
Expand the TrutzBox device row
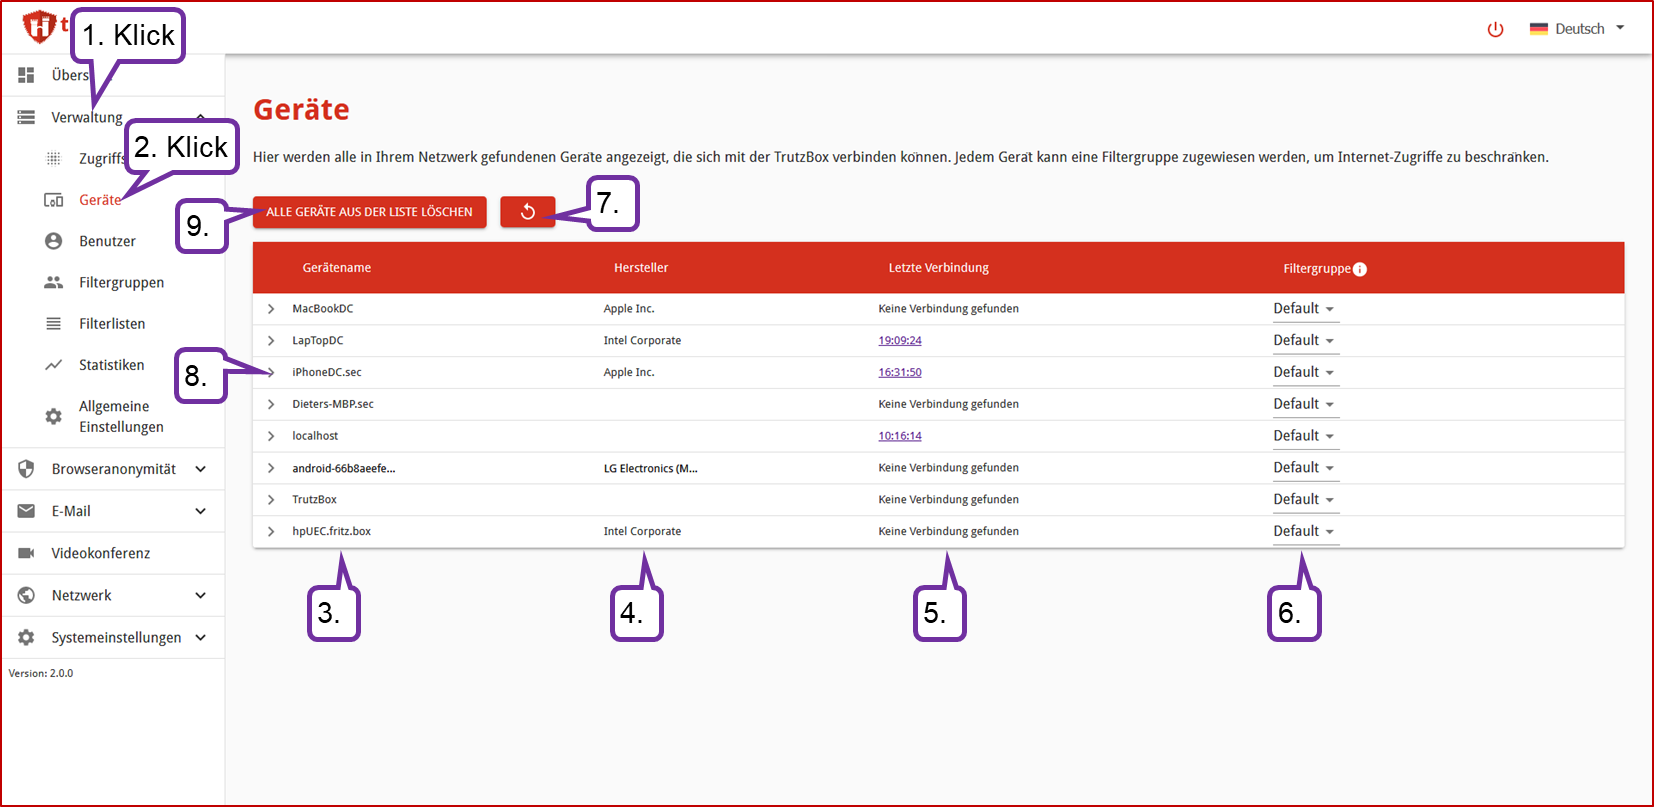click(x=271, y=499)
